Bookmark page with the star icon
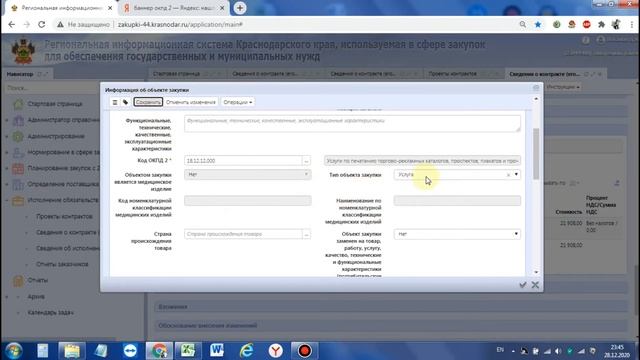The image size is (640, 360). coord(538,24)
